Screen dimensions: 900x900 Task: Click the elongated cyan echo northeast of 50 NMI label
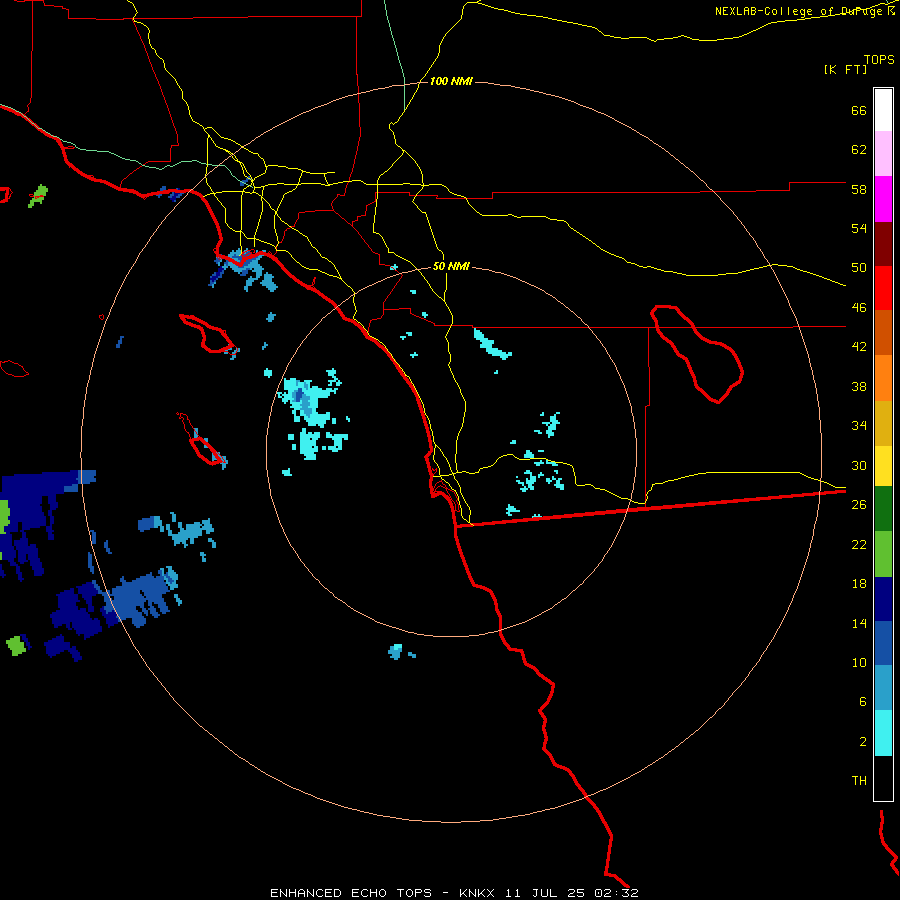pos(492,344)
